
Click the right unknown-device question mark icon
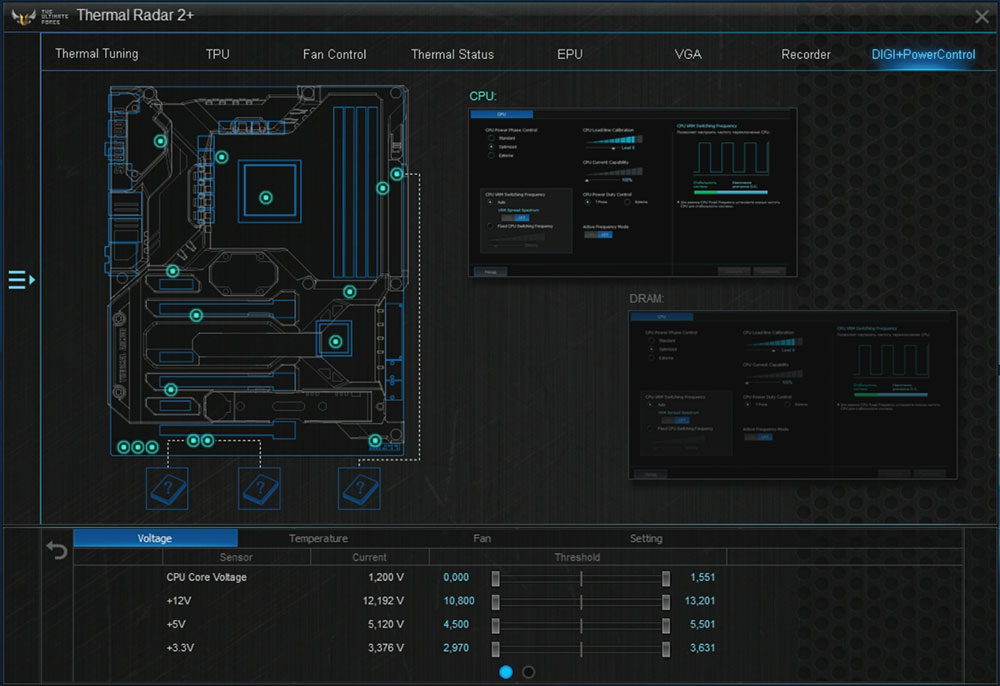point(359,489)
